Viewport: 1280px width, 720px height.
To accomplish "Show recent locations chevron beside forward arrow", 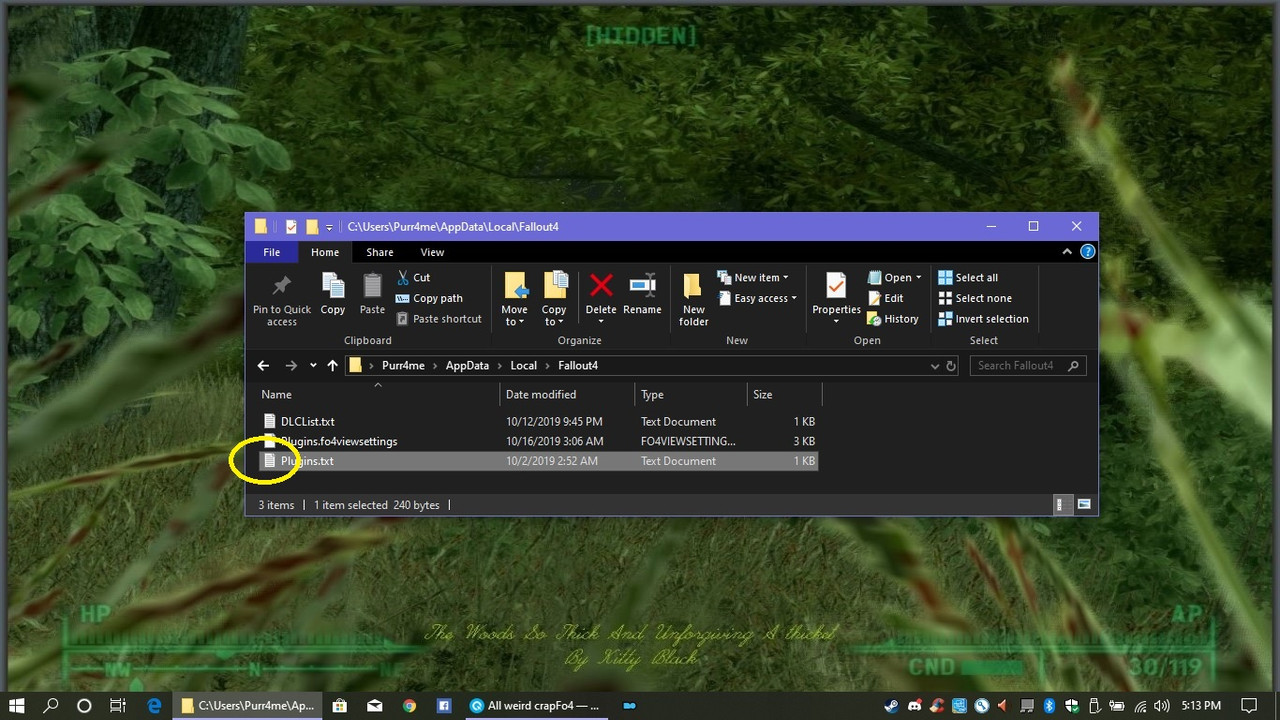I will [x=313, y=366].
